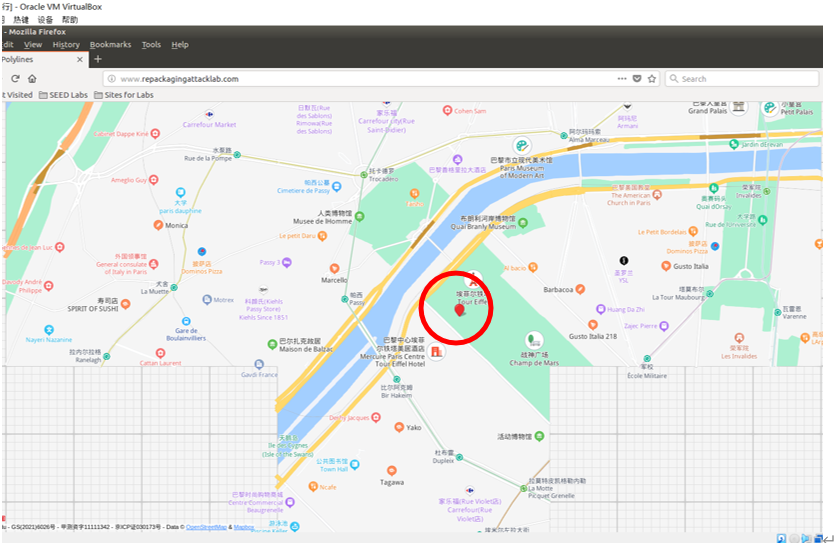Click the Gare de Boulainvilliers station icon
The image size is (836, 543).
coord(186,321)
